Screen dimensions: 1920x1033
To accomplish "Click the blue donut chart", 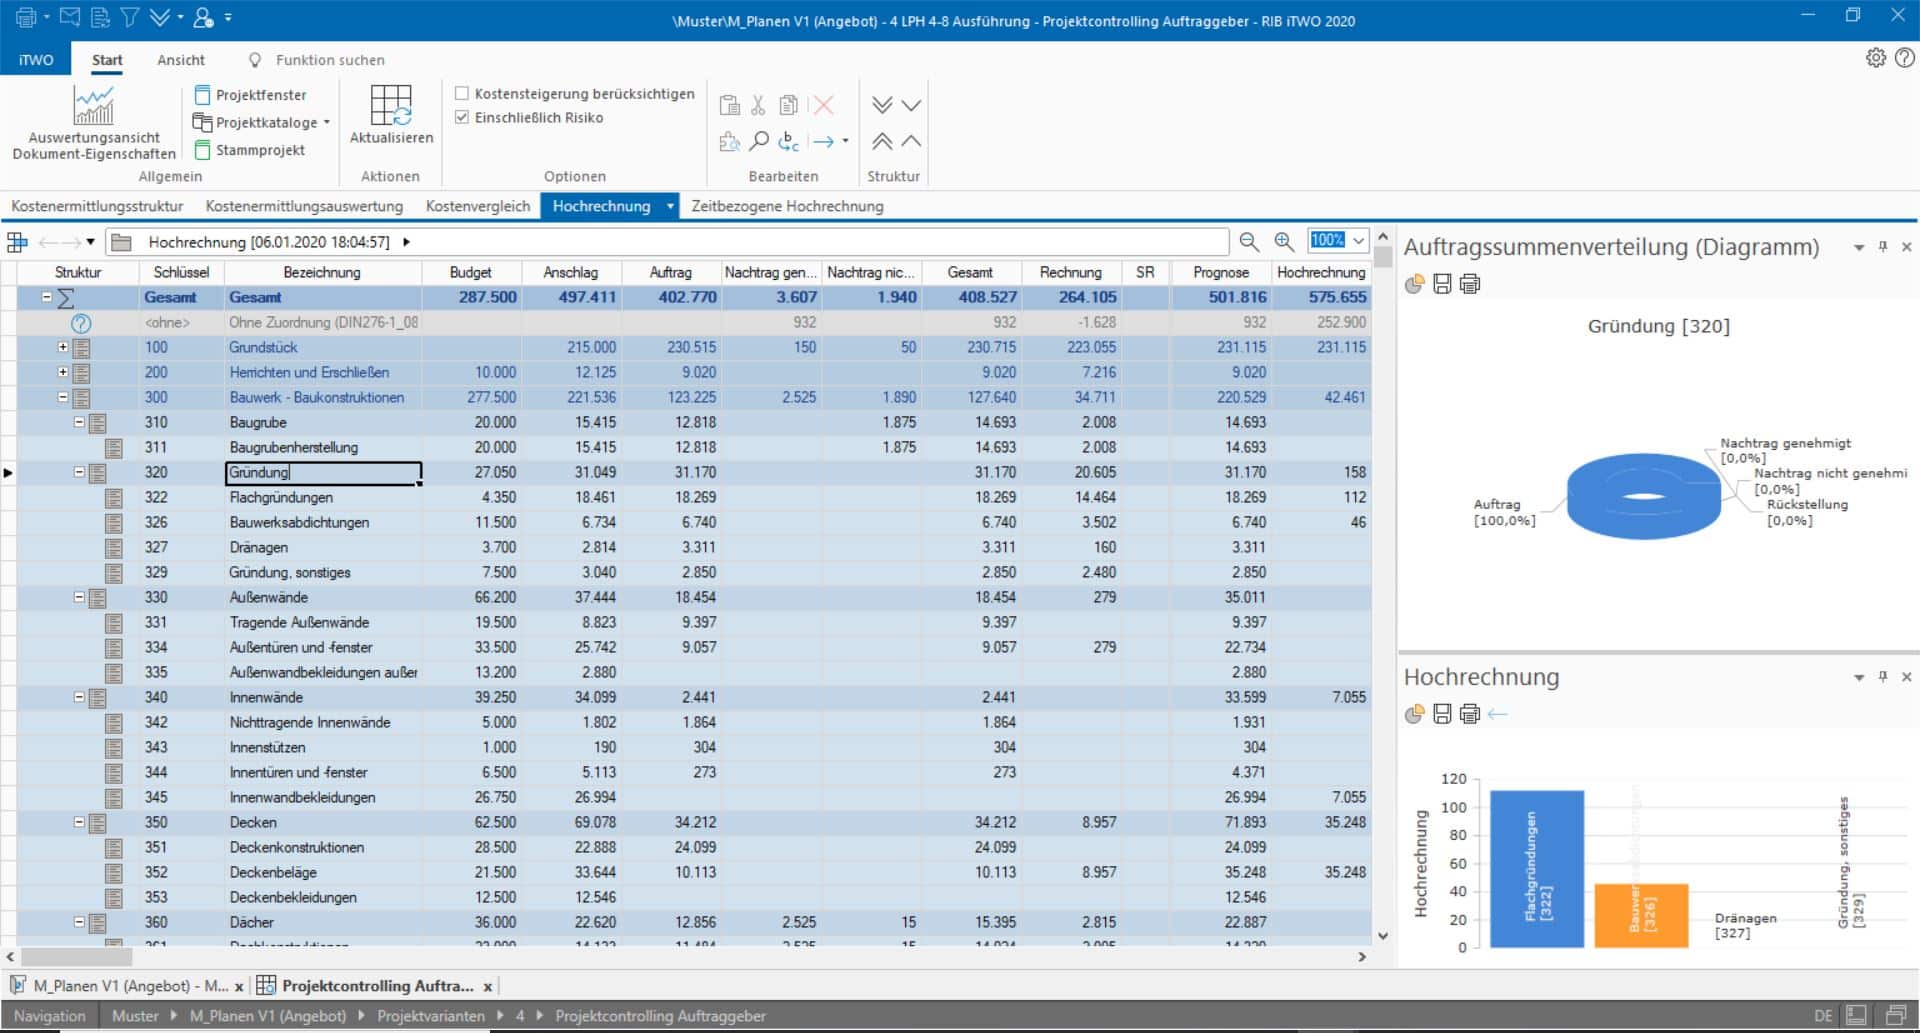I will tap(1643, 496).
